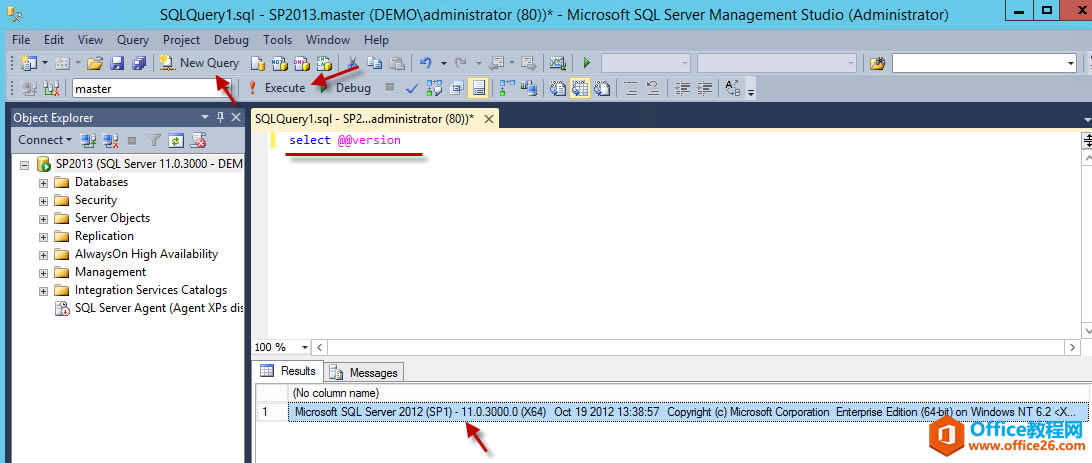Click the Analysis Services XMLA Query icon
This screenshot has height=463, width=1092.
click(x=324, y=63)
